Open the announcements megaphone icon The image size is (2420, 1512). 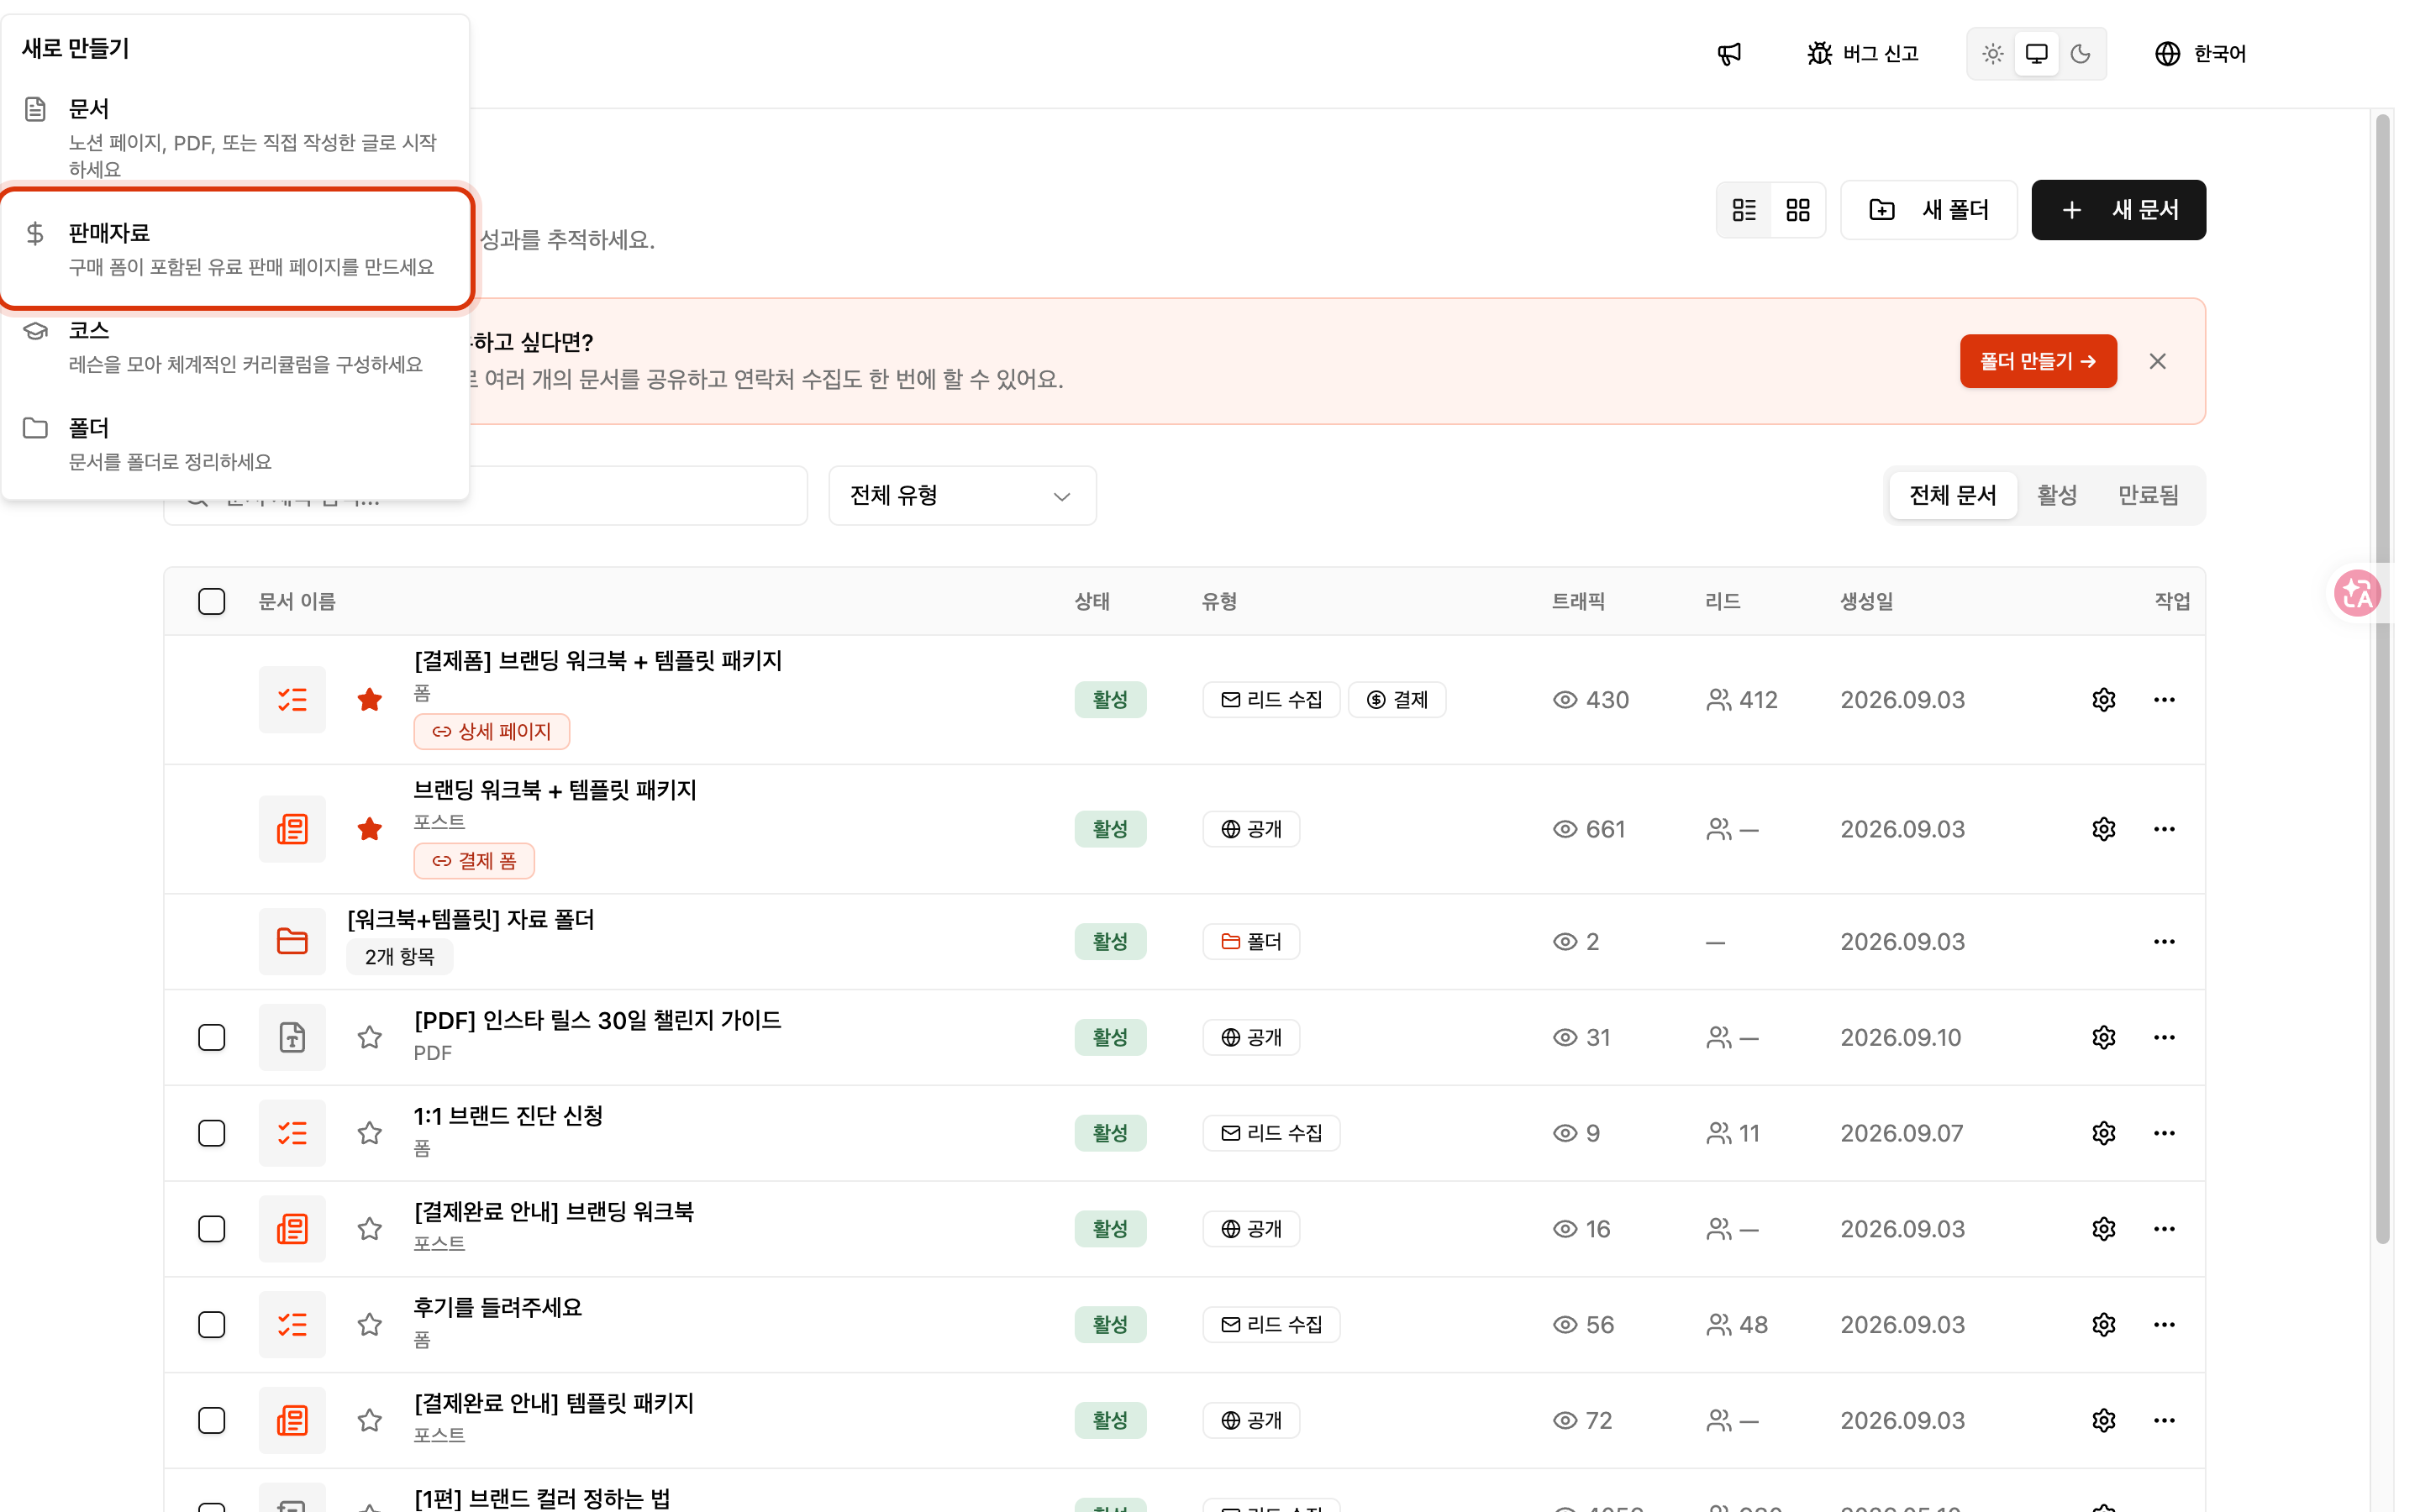1729,54
